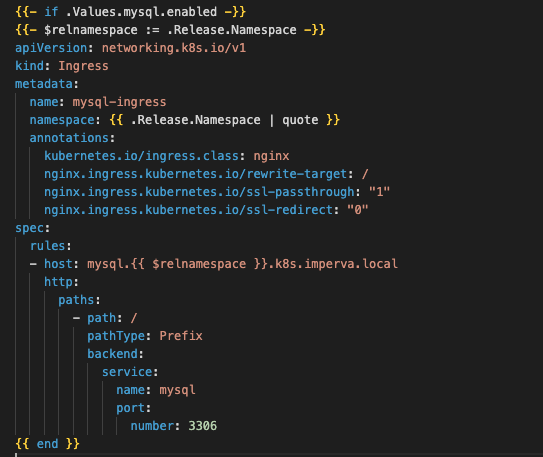This screenshot has width=543, height=457.
Task: Click "kubernetes.io/ingress.class" annotation key
Action: pos(141,156)
